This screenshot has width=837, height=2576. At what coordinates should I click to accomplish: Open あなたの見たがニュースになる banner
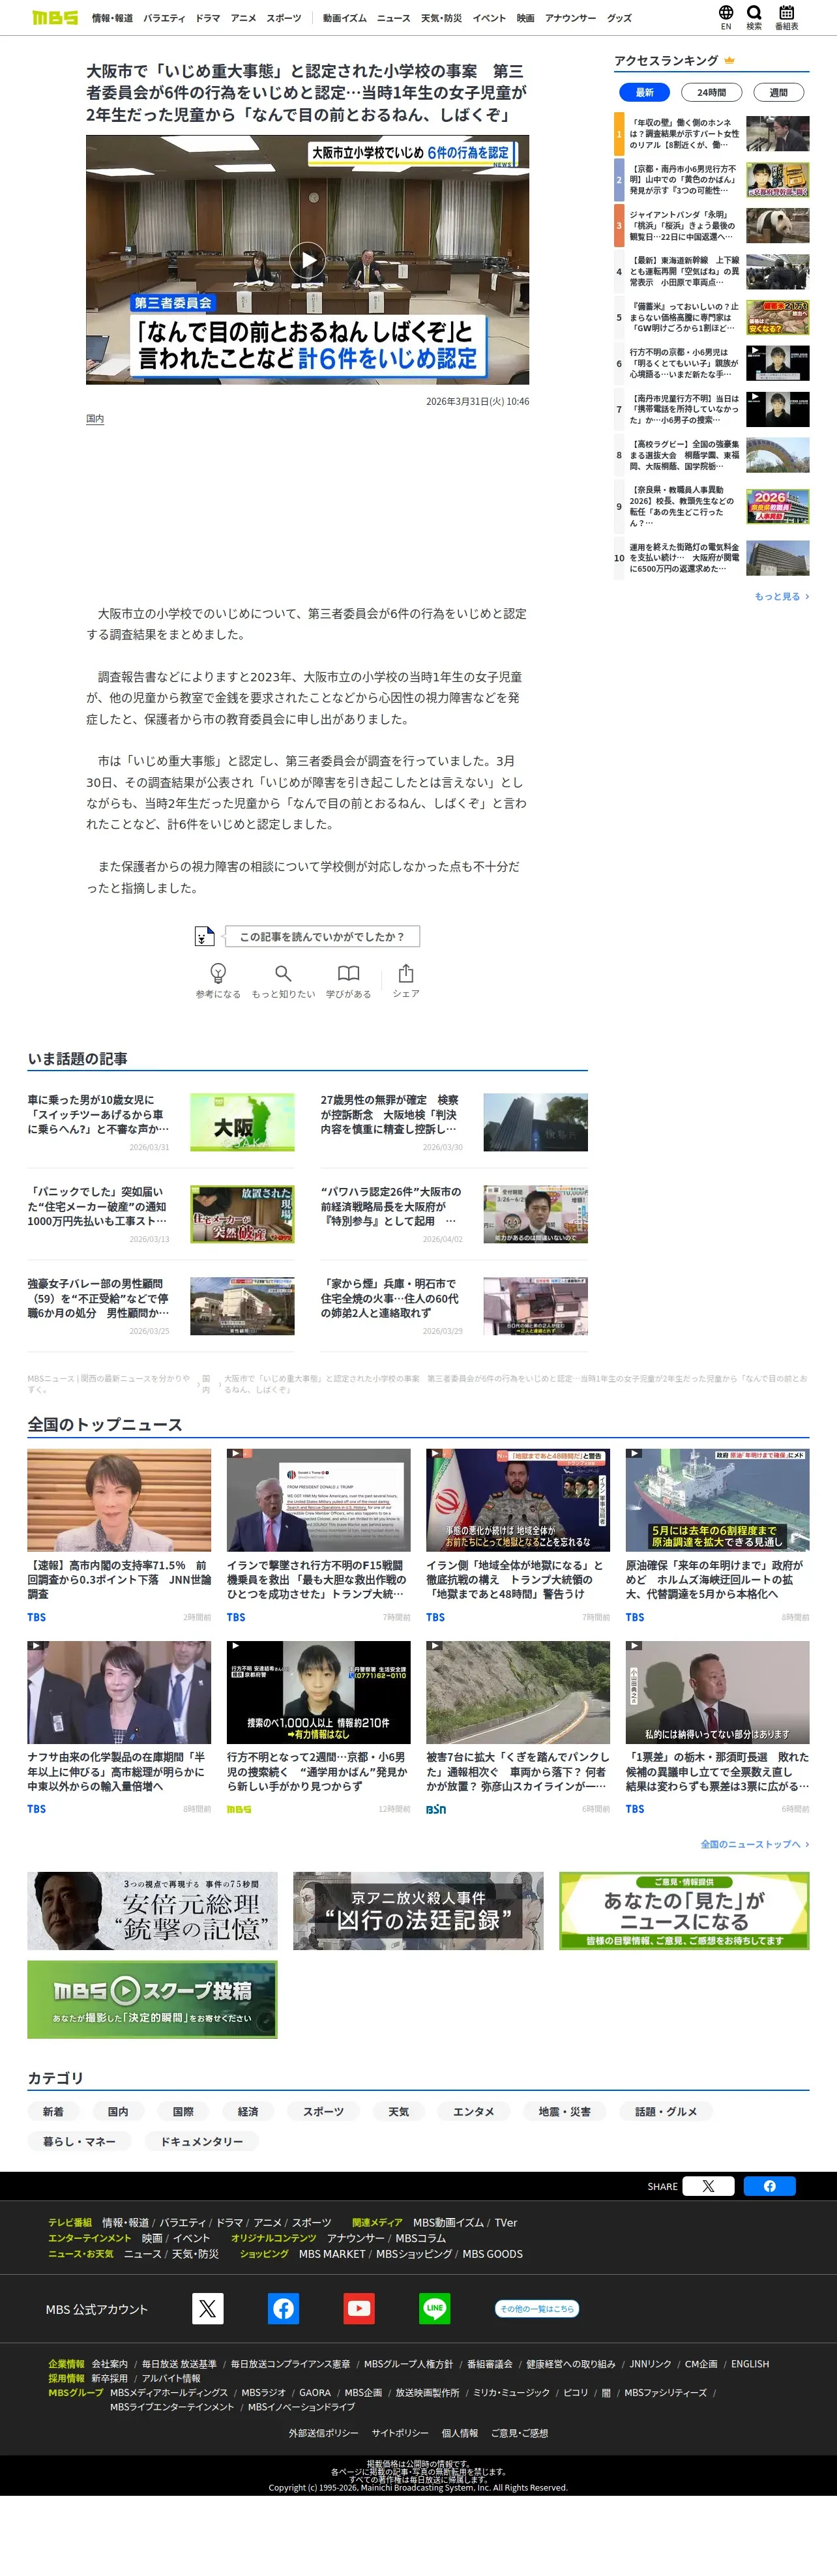[x=684, y=1911]
